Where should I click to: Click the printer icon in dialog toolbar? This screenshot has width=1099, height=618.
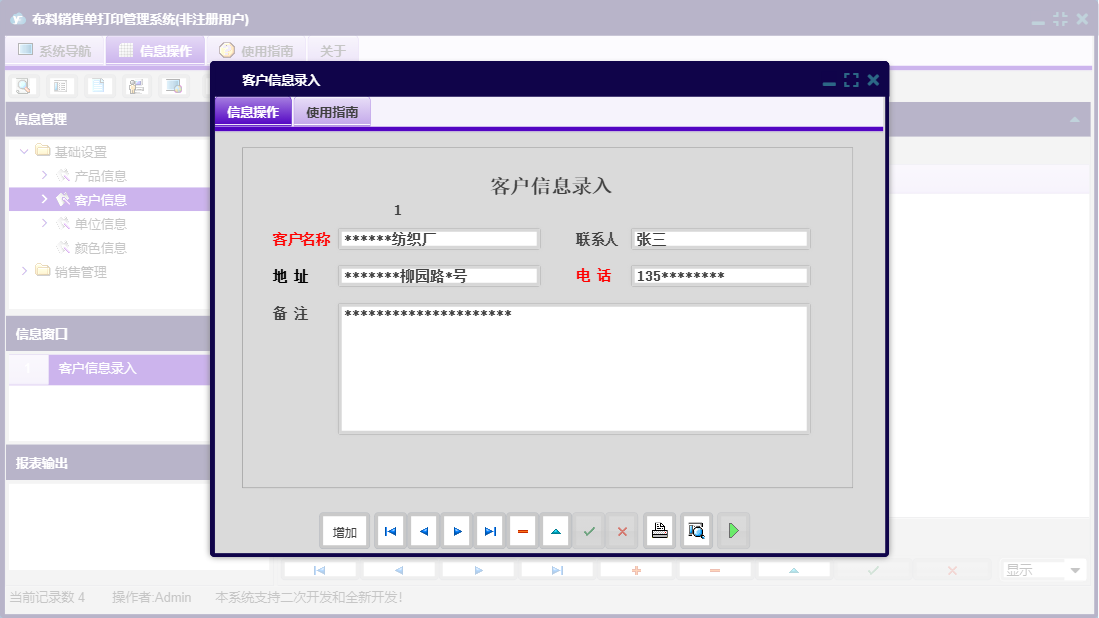coord(659,531)
